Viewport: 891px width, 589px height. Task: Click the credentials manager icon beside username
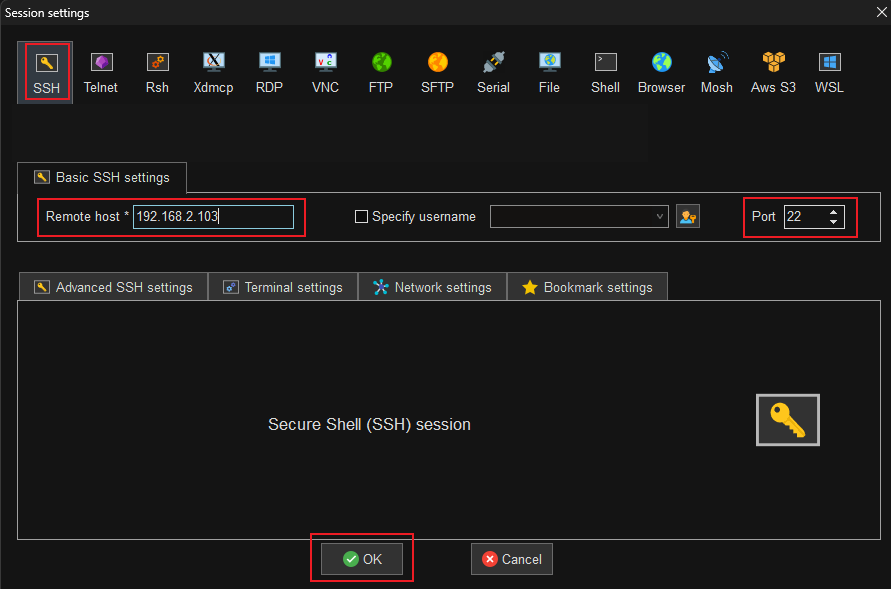pyautogui.click(x=688, y=216)
